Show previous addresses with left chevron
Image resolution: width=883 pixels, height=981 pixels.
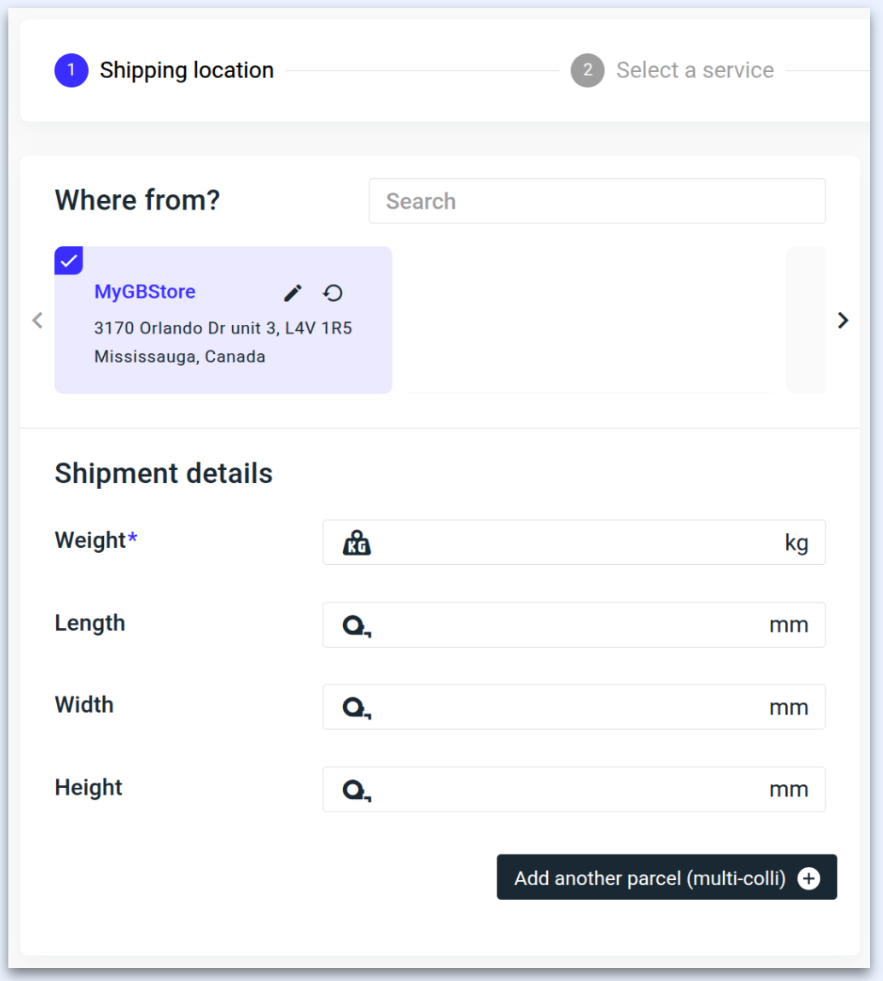pos(38,320)
